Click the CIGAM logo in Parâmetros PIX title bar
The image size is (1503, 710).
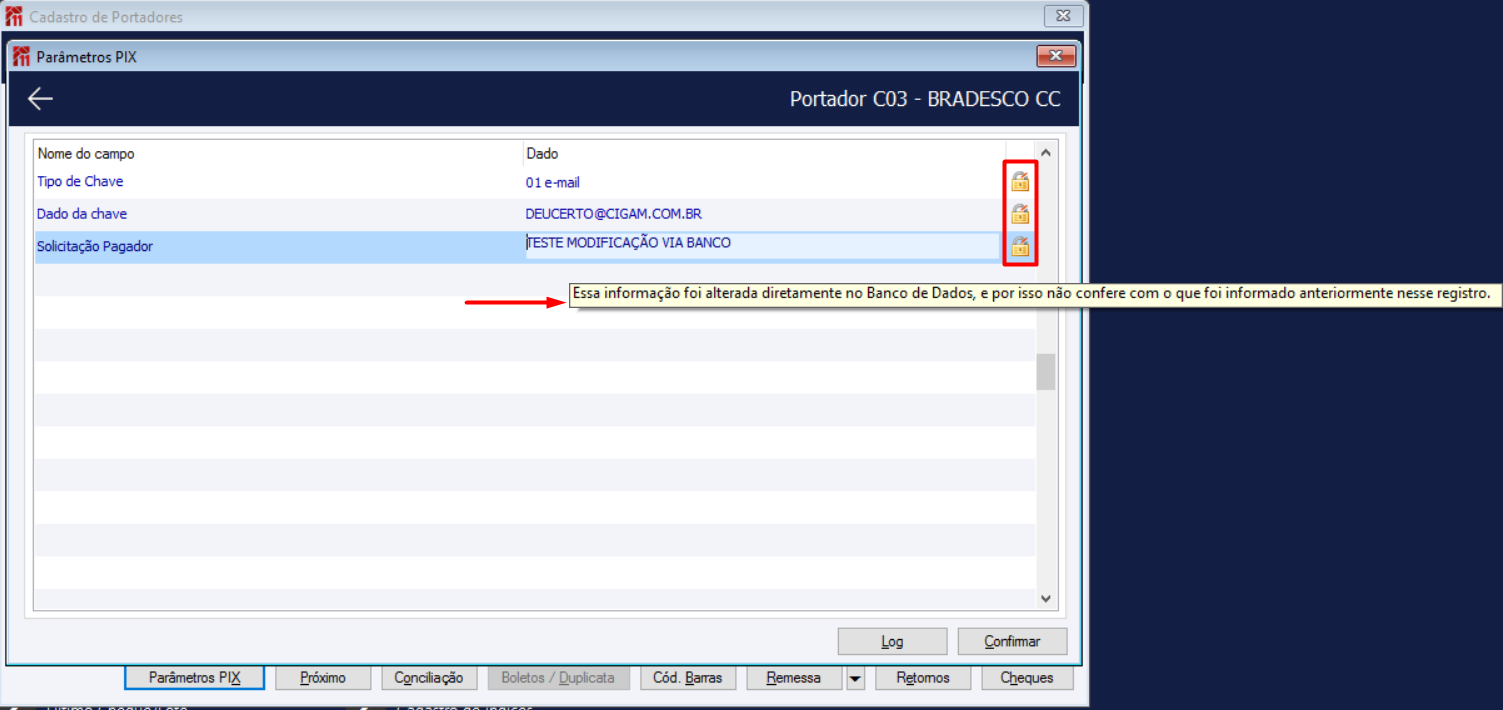(19, 56)
